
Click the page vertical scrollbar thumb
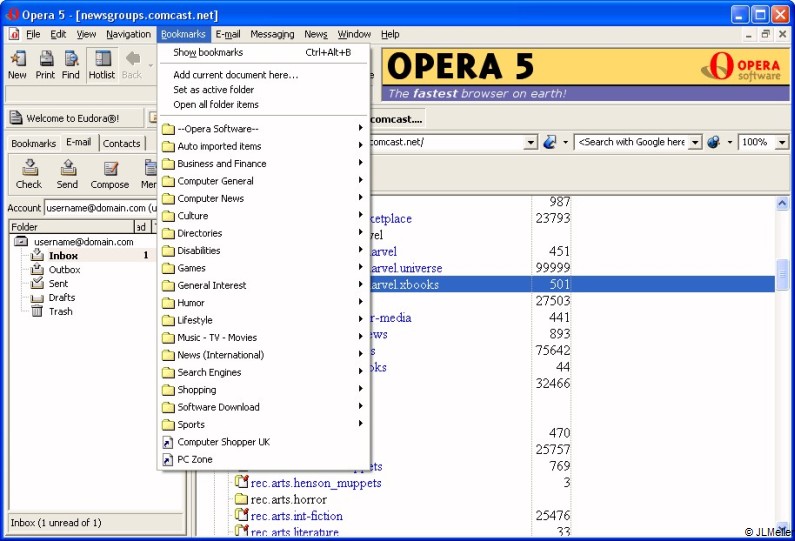pyautogui.click(x=782, y=274)
